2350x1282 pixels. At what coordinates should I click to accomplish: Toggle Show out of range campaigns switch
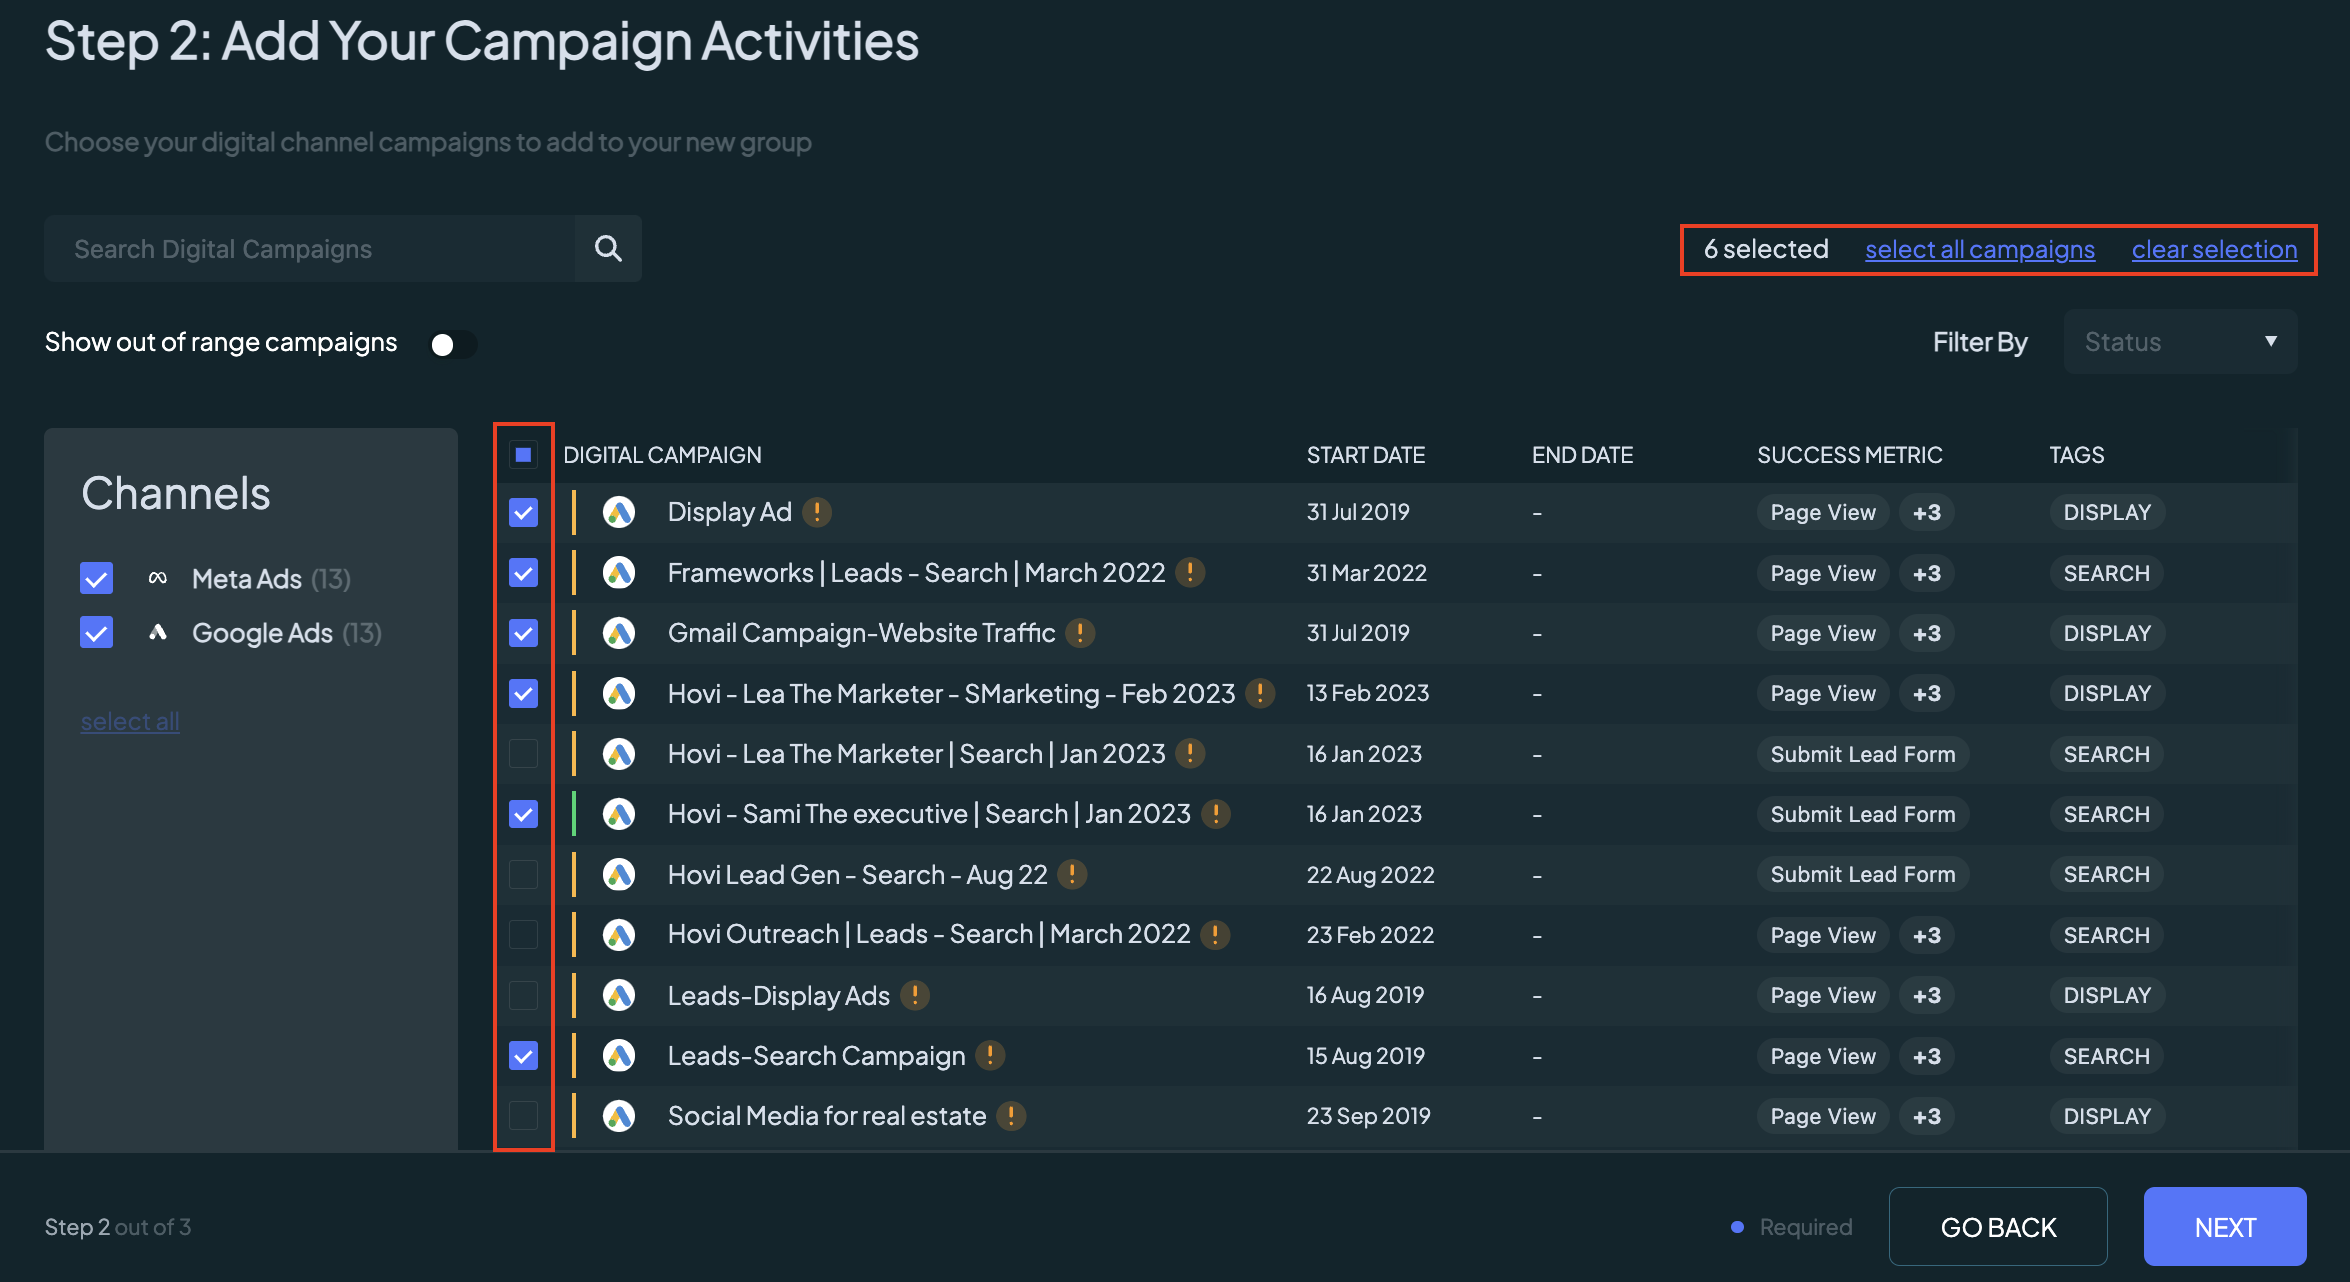[453, 344]
